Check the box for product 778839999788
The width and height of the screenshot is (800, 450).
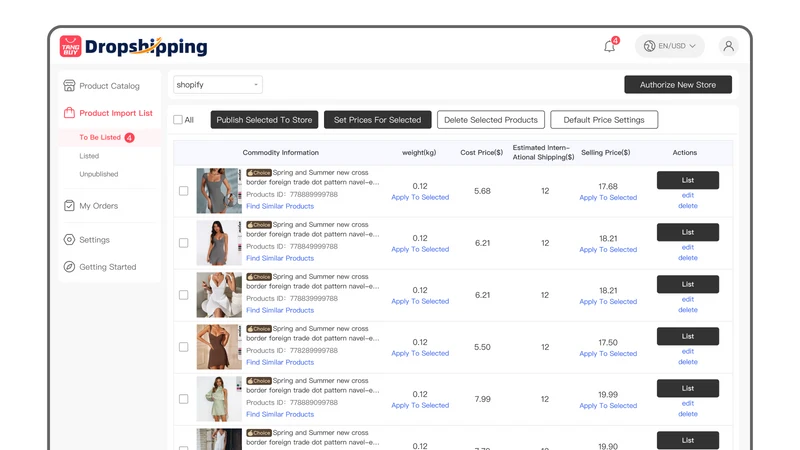coord(184,295)
